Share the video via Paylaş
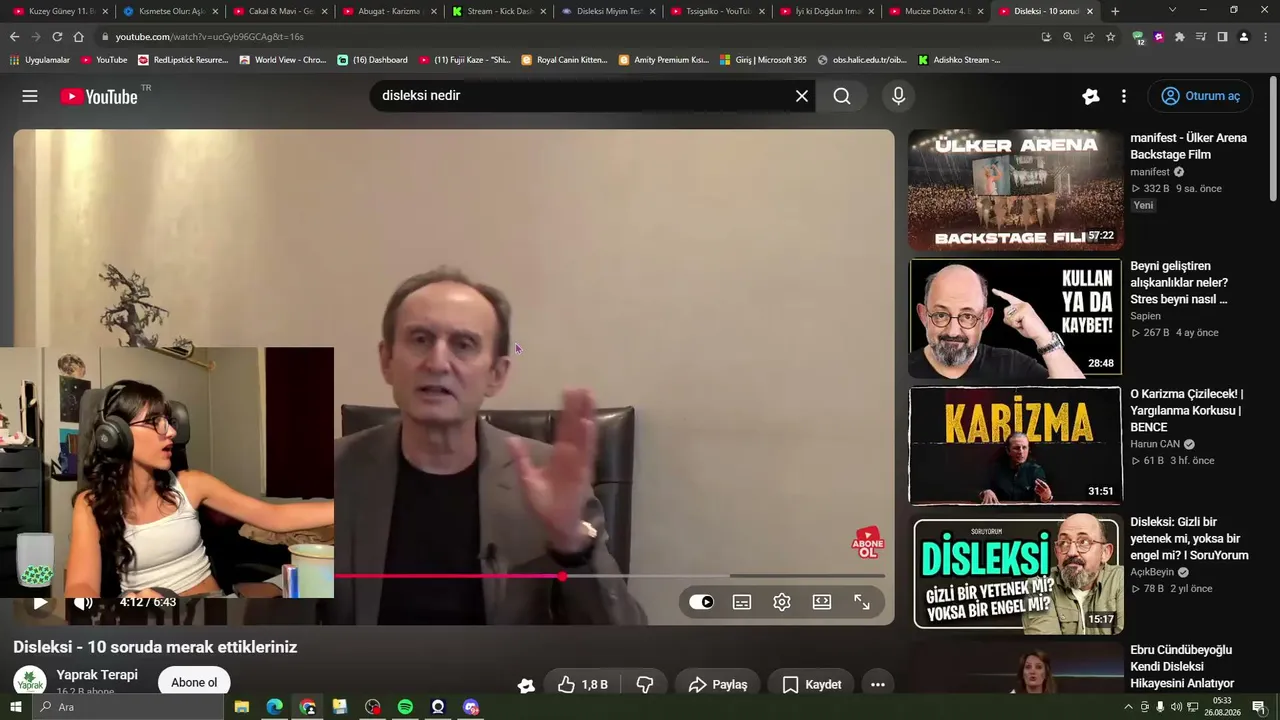Image resolution: width=1280 pixels, height=720 pixels. [718, 684]
